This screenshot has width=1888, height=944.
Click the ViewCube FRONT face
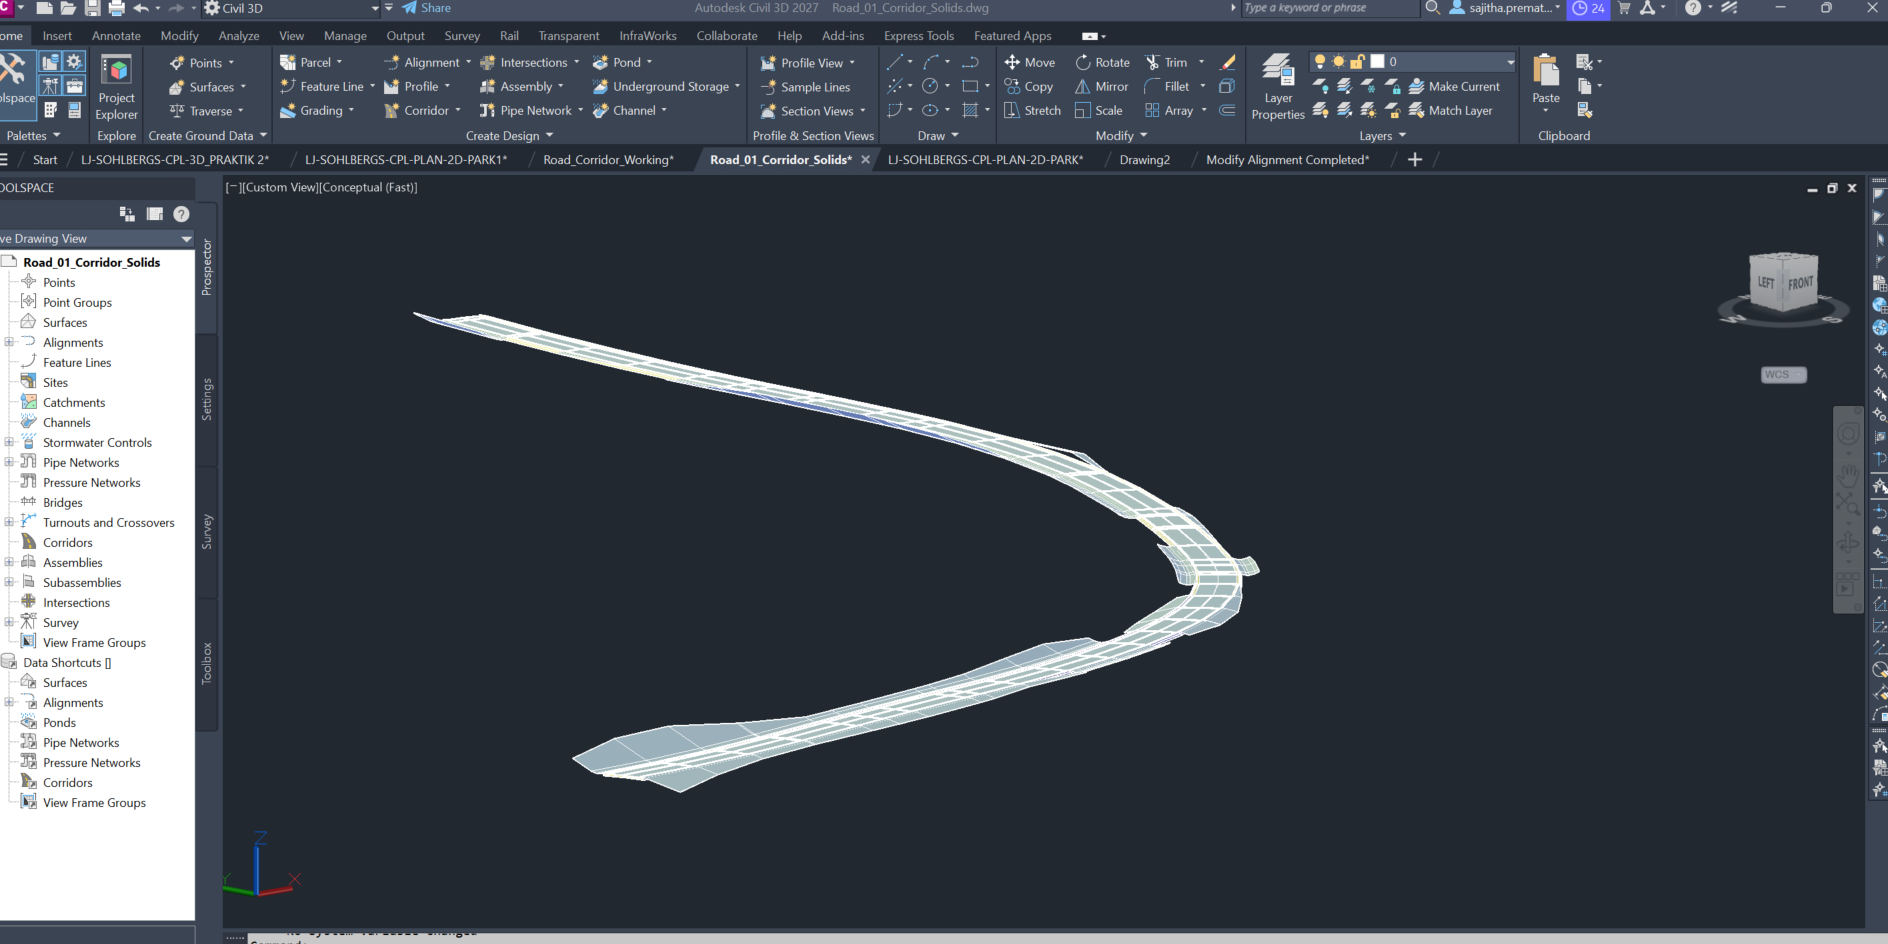(1800, 283)
